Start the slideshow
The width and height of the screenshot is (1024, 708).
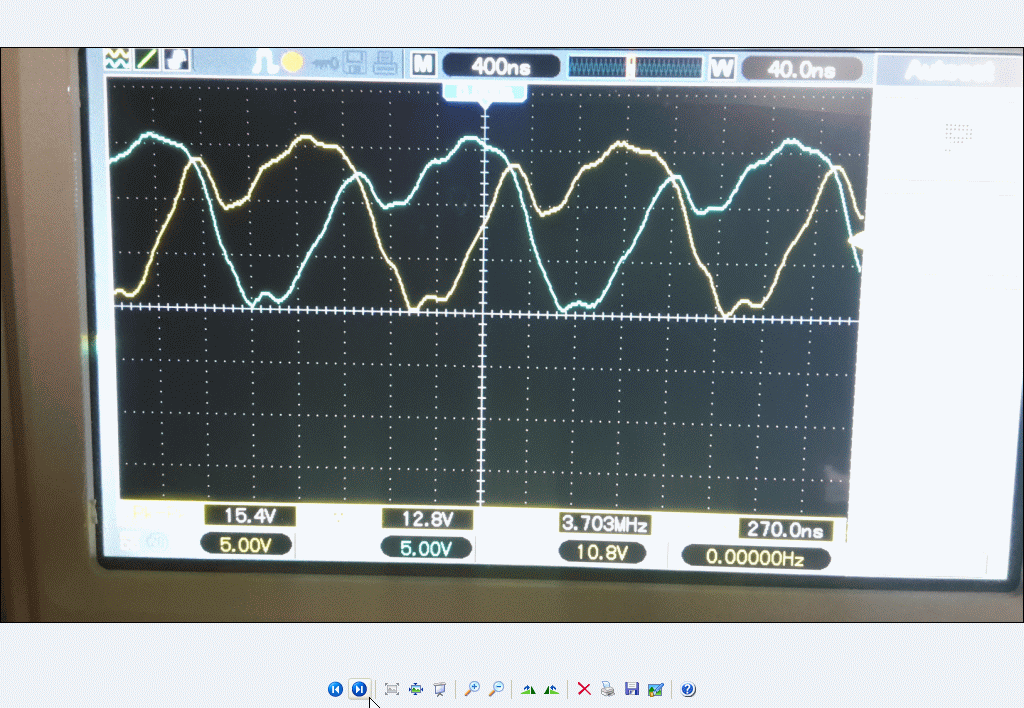click(439, 689)
